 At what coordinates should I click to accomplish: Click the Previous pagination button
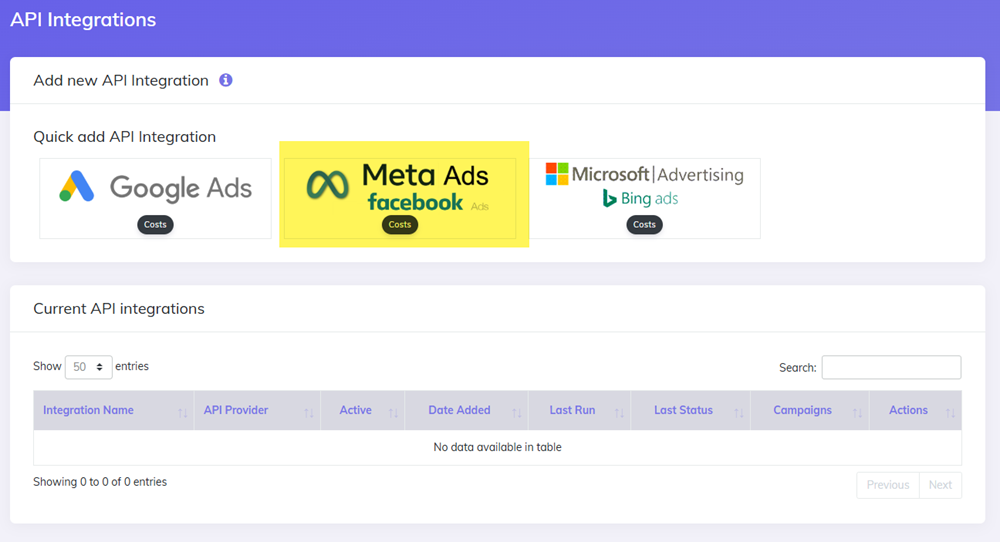click(888, 485)
